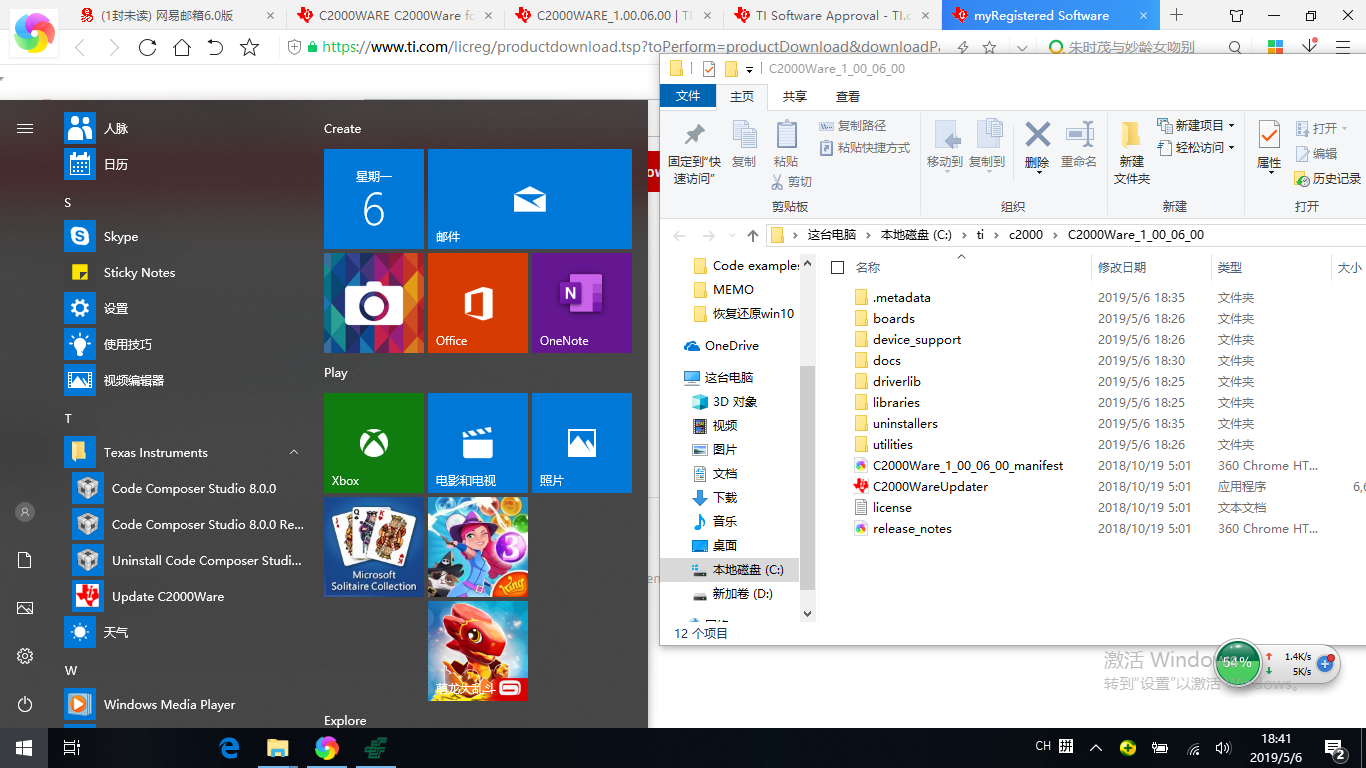Show hidden tray icons chevron
The width and height of the screenshot is (1366, 768).
[x=1096, y=747]
